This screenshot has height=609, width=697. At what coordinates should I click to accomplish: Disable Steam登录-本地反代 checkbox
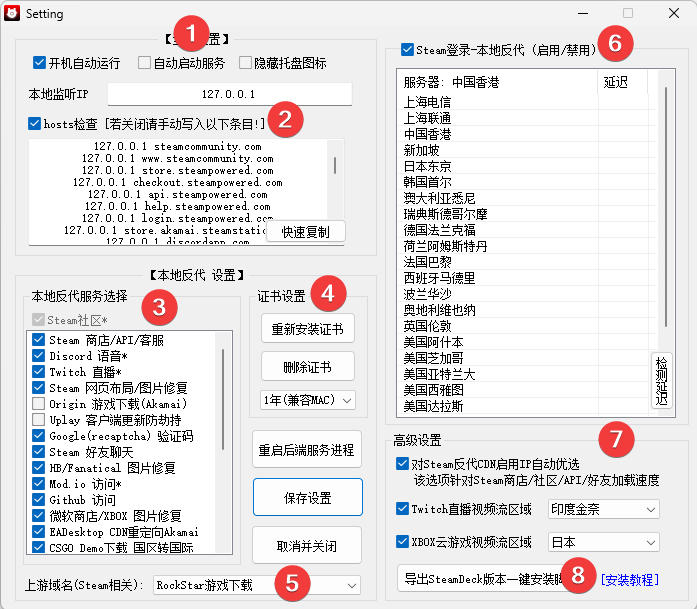coord(407,49)
